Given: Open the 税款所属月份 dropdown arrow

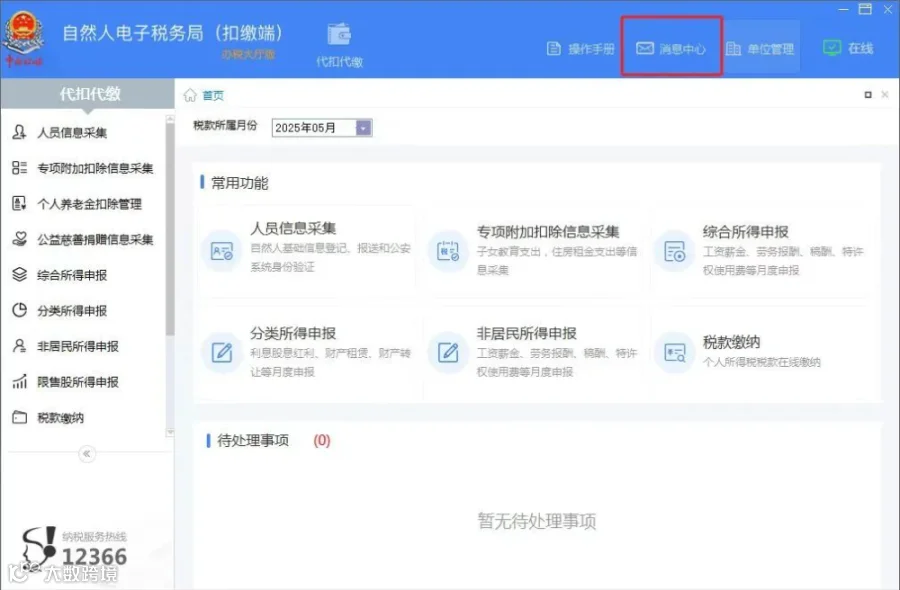Looking at the screenshot, I should click(x=363, y=127).
